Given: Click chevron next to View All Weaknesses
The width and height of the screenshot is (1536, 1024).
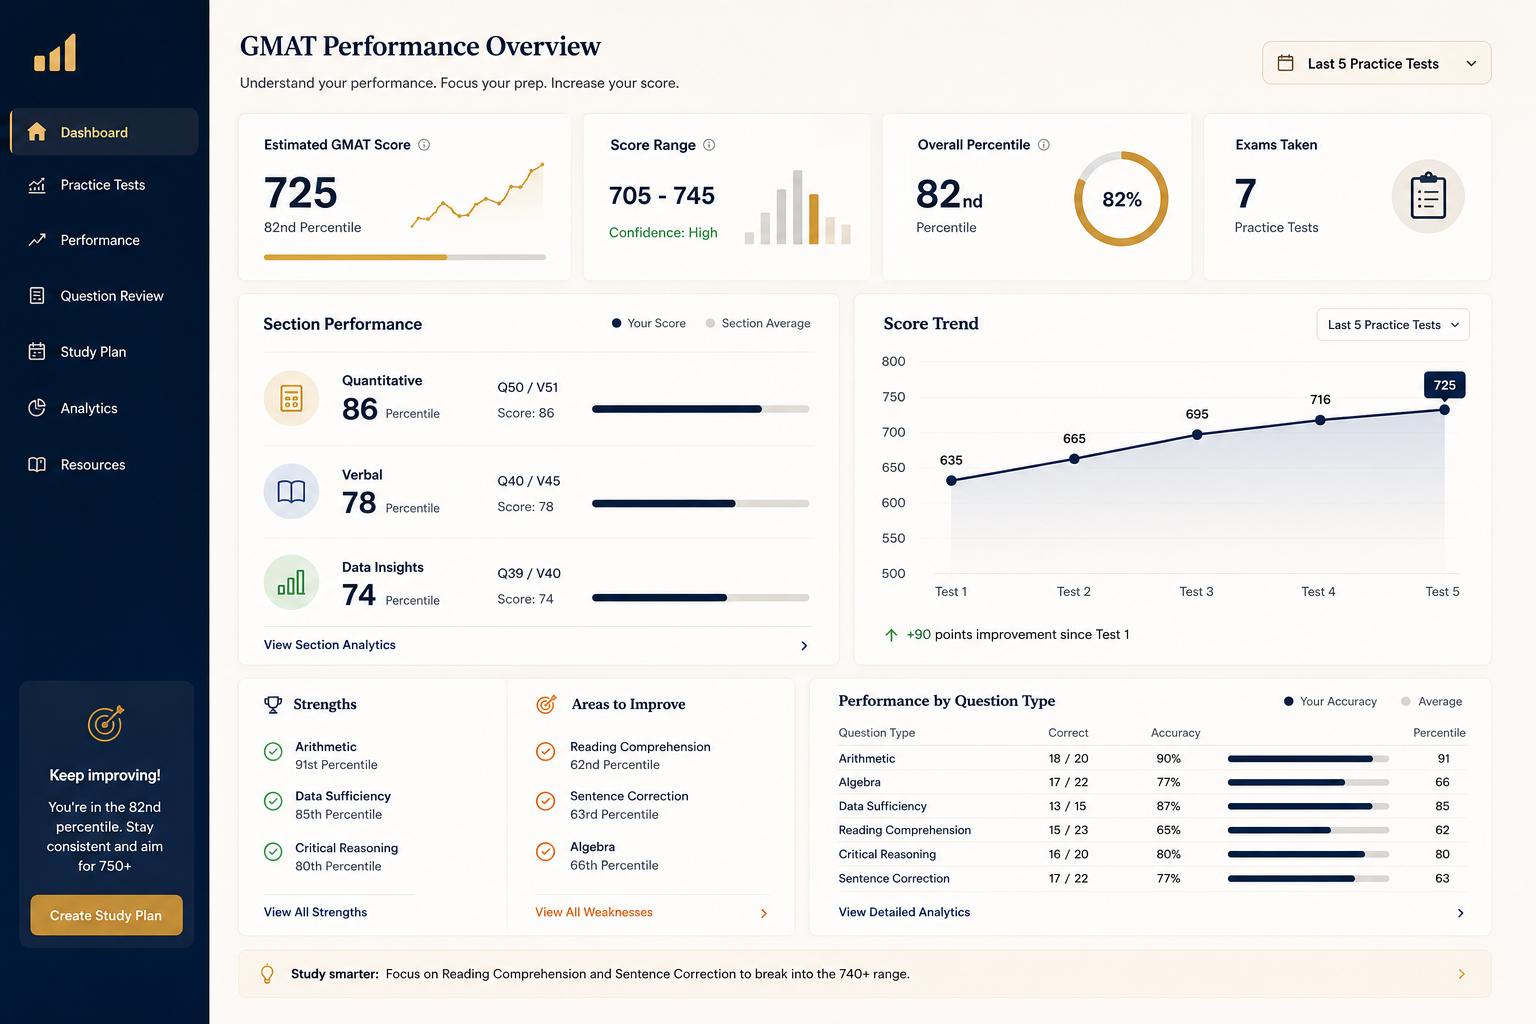Looking at the screenshot, I should tap(764, 913).
